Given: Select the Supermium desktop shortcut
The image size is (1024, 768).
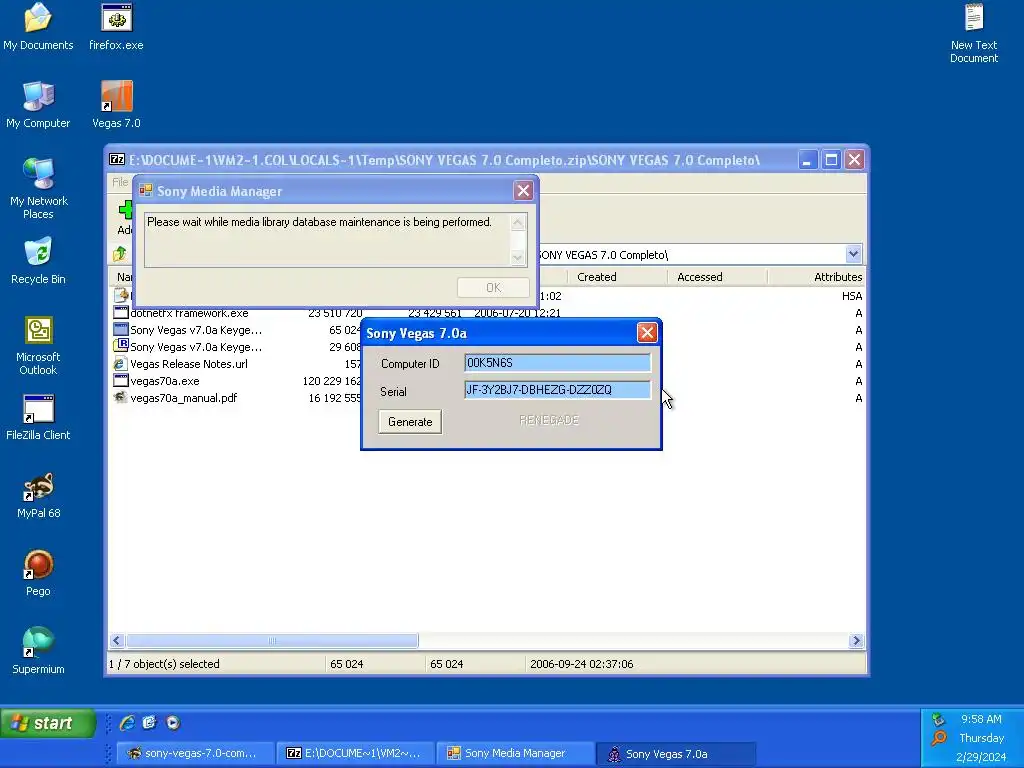Looking at the screenshot, I should (x=38, y=650).
